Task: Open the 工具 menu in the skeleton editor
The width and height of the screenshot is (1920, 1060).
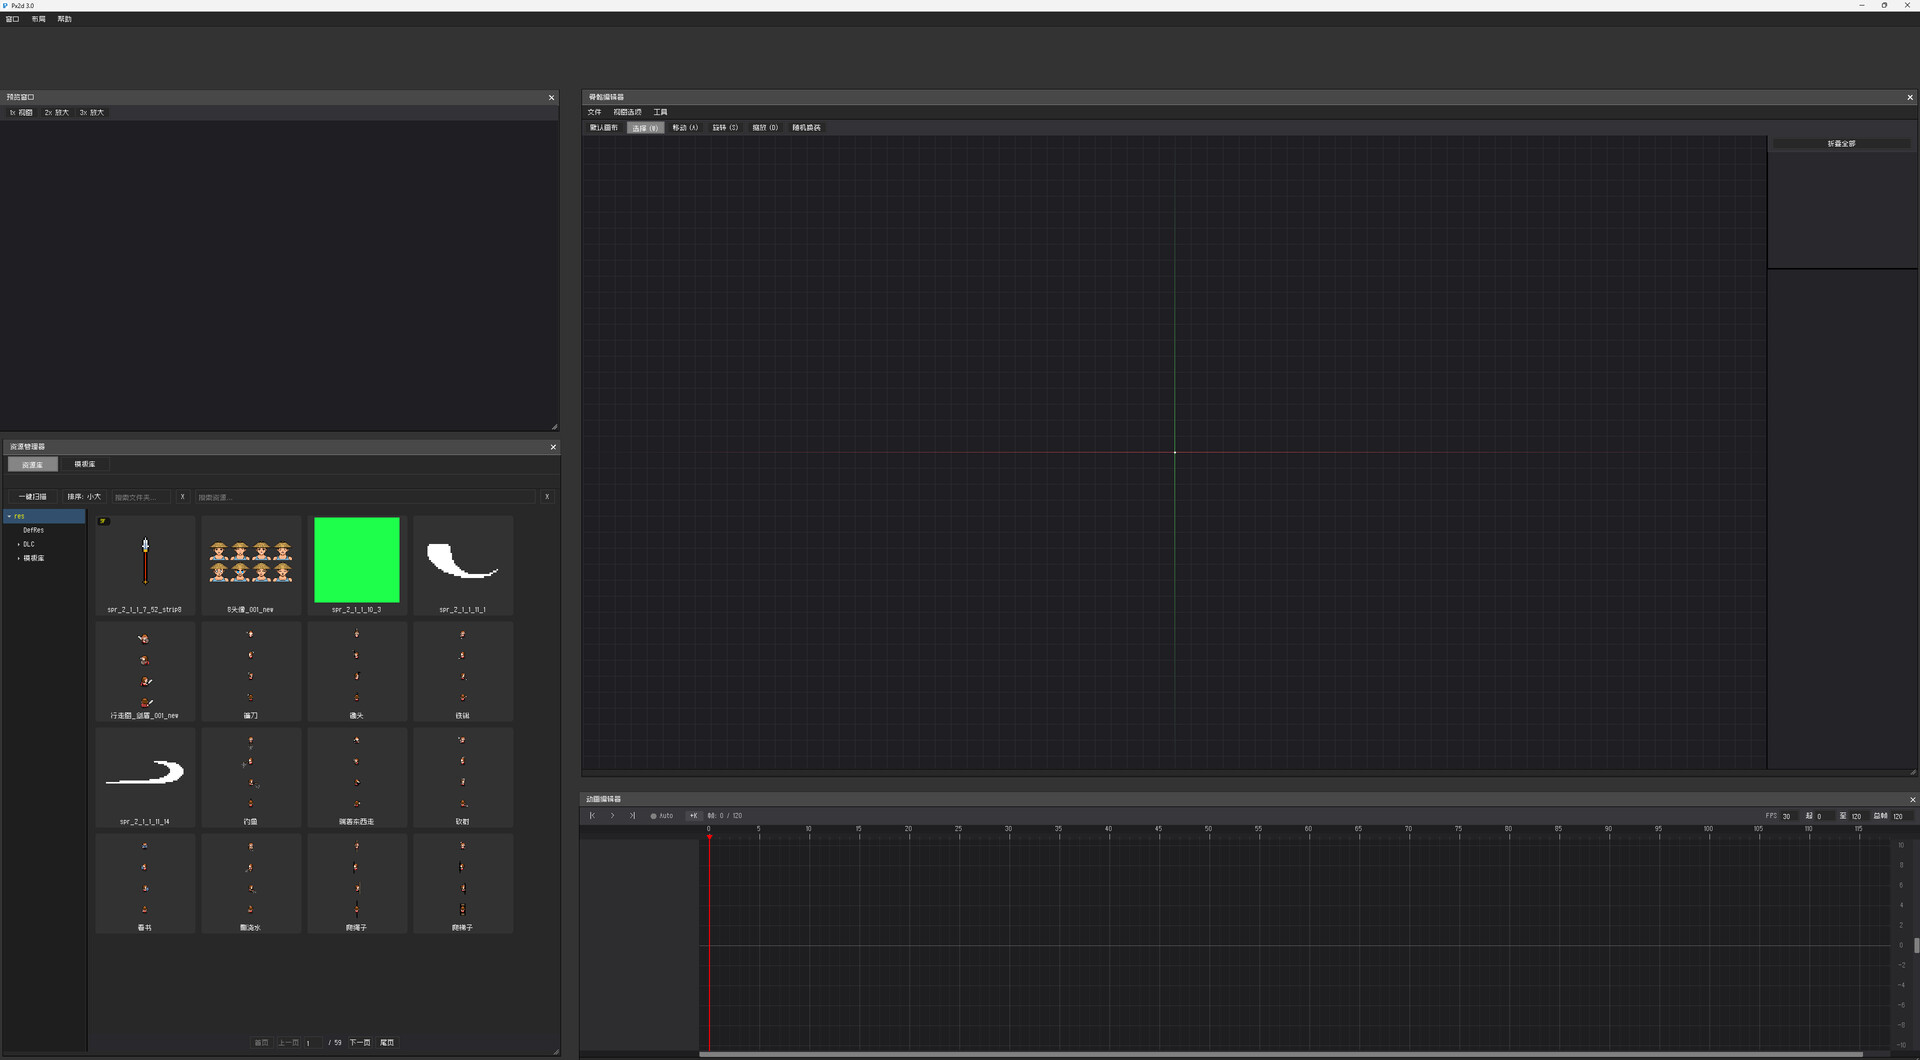Action: (660, 112)
